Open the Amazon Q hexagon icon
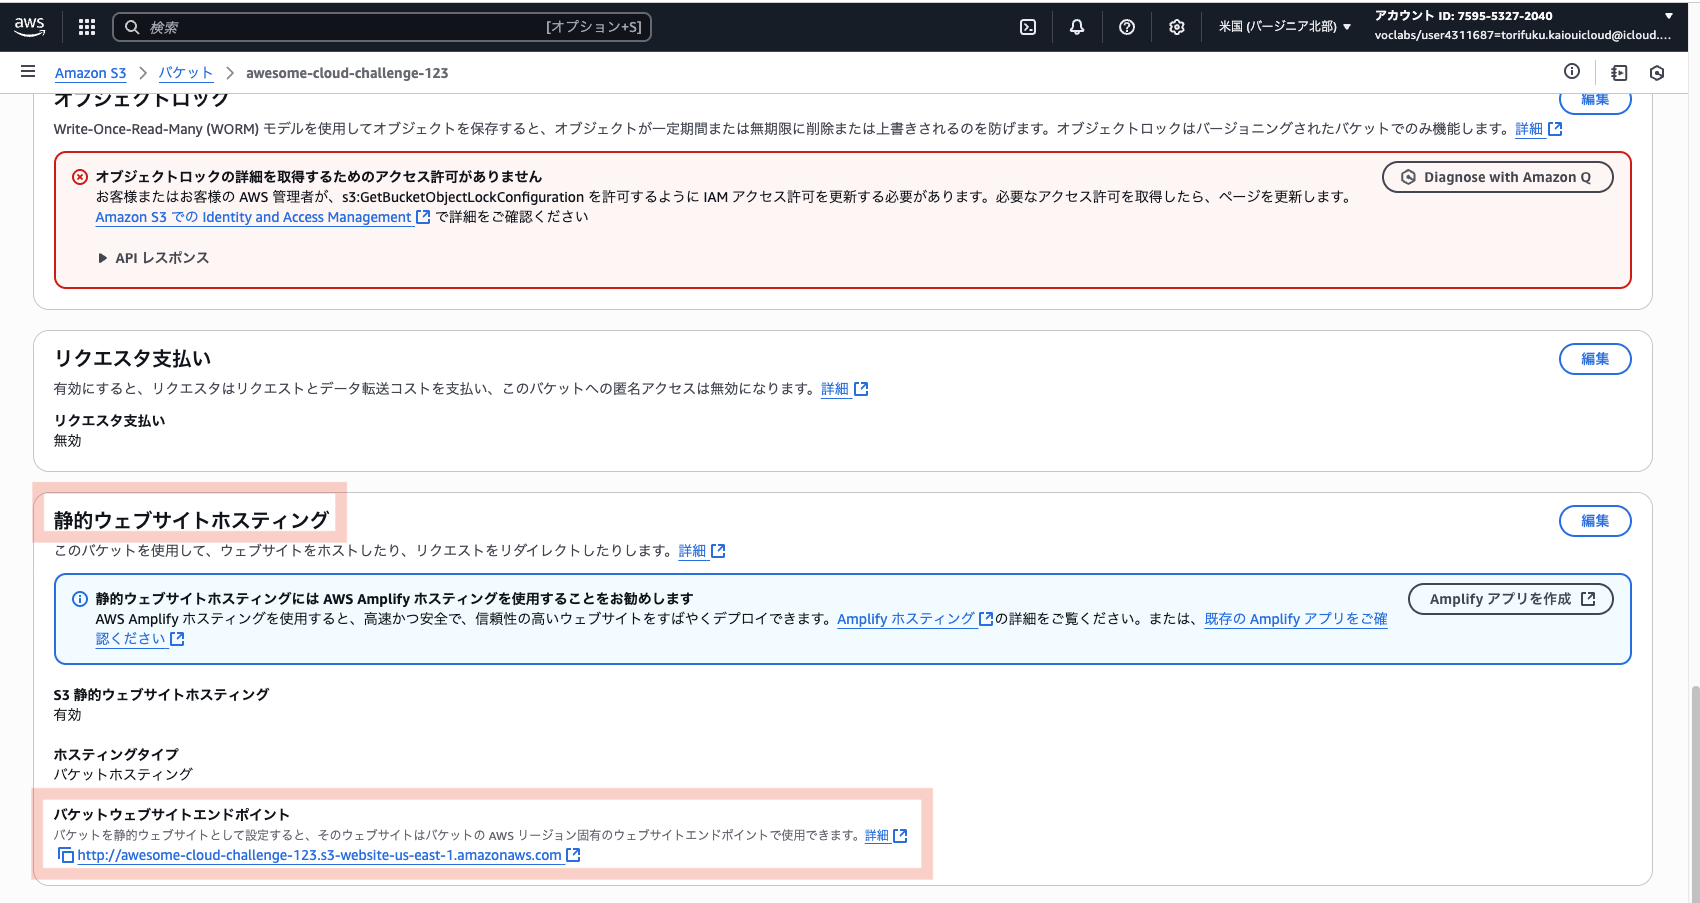This screenshot has width=1700, height=903. pyautogui.click(x=1657, y=73)
